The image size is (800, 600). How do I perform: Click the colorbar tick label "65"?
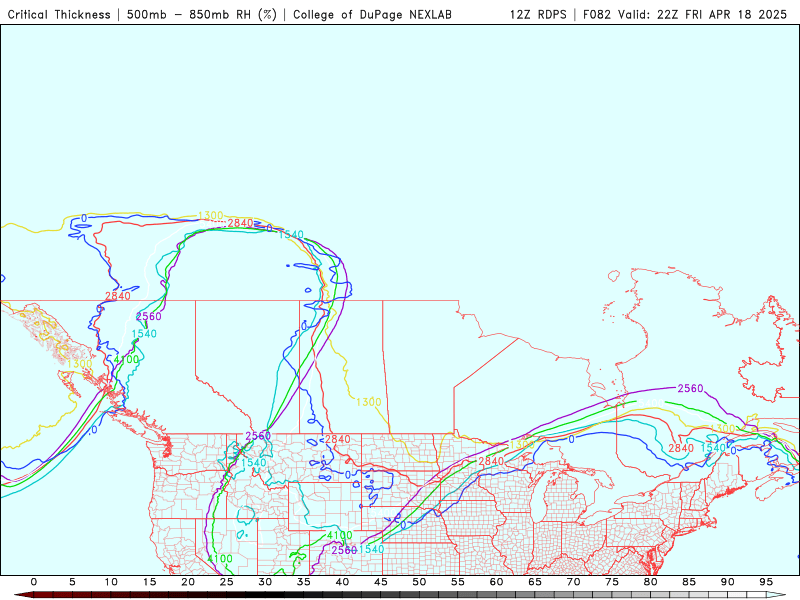click(x=535, y=582)
